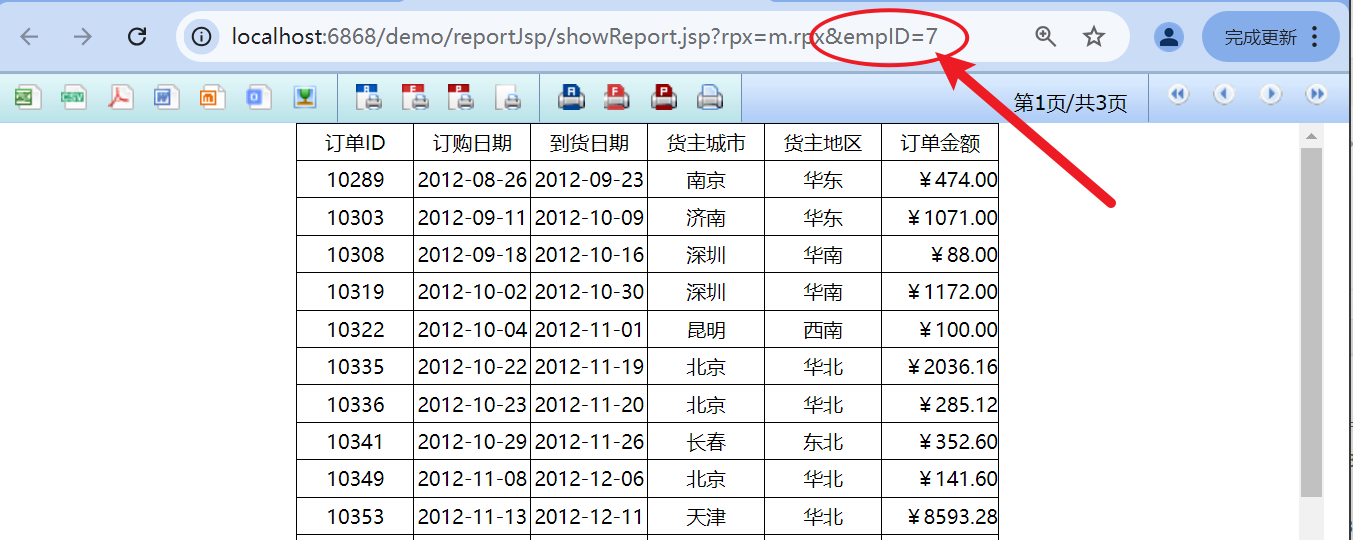Screen dimensions: 1353x540
Task: Click arrival date cell 2012-10-09
Action: point(589,217)
